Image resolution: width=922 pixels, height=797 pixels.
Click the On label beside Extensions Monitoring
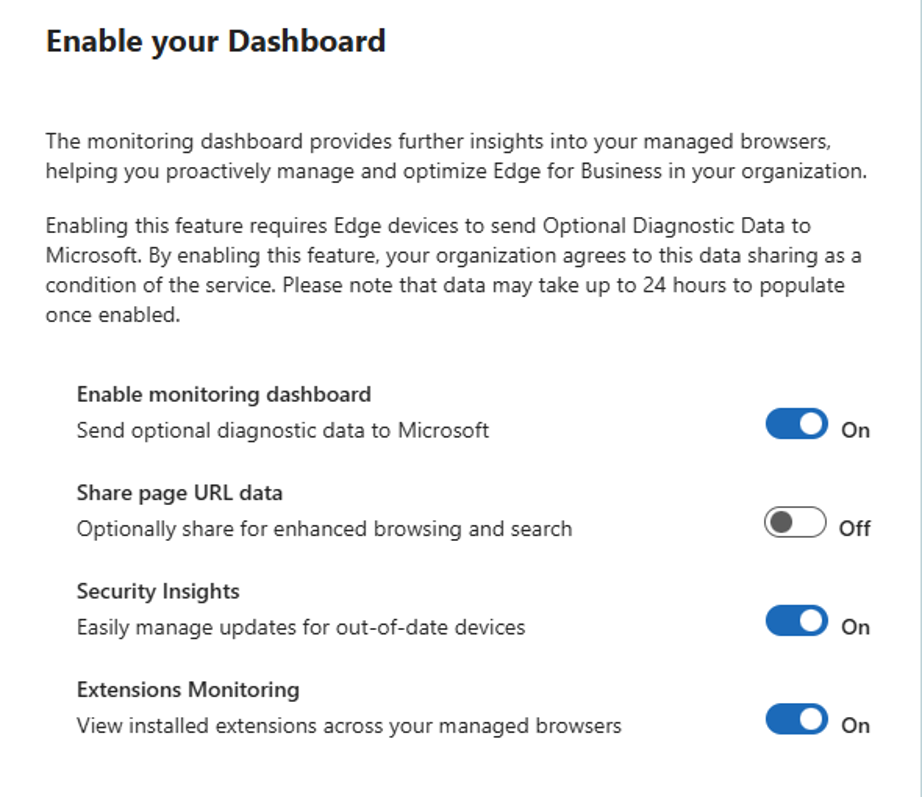(856, 725)
